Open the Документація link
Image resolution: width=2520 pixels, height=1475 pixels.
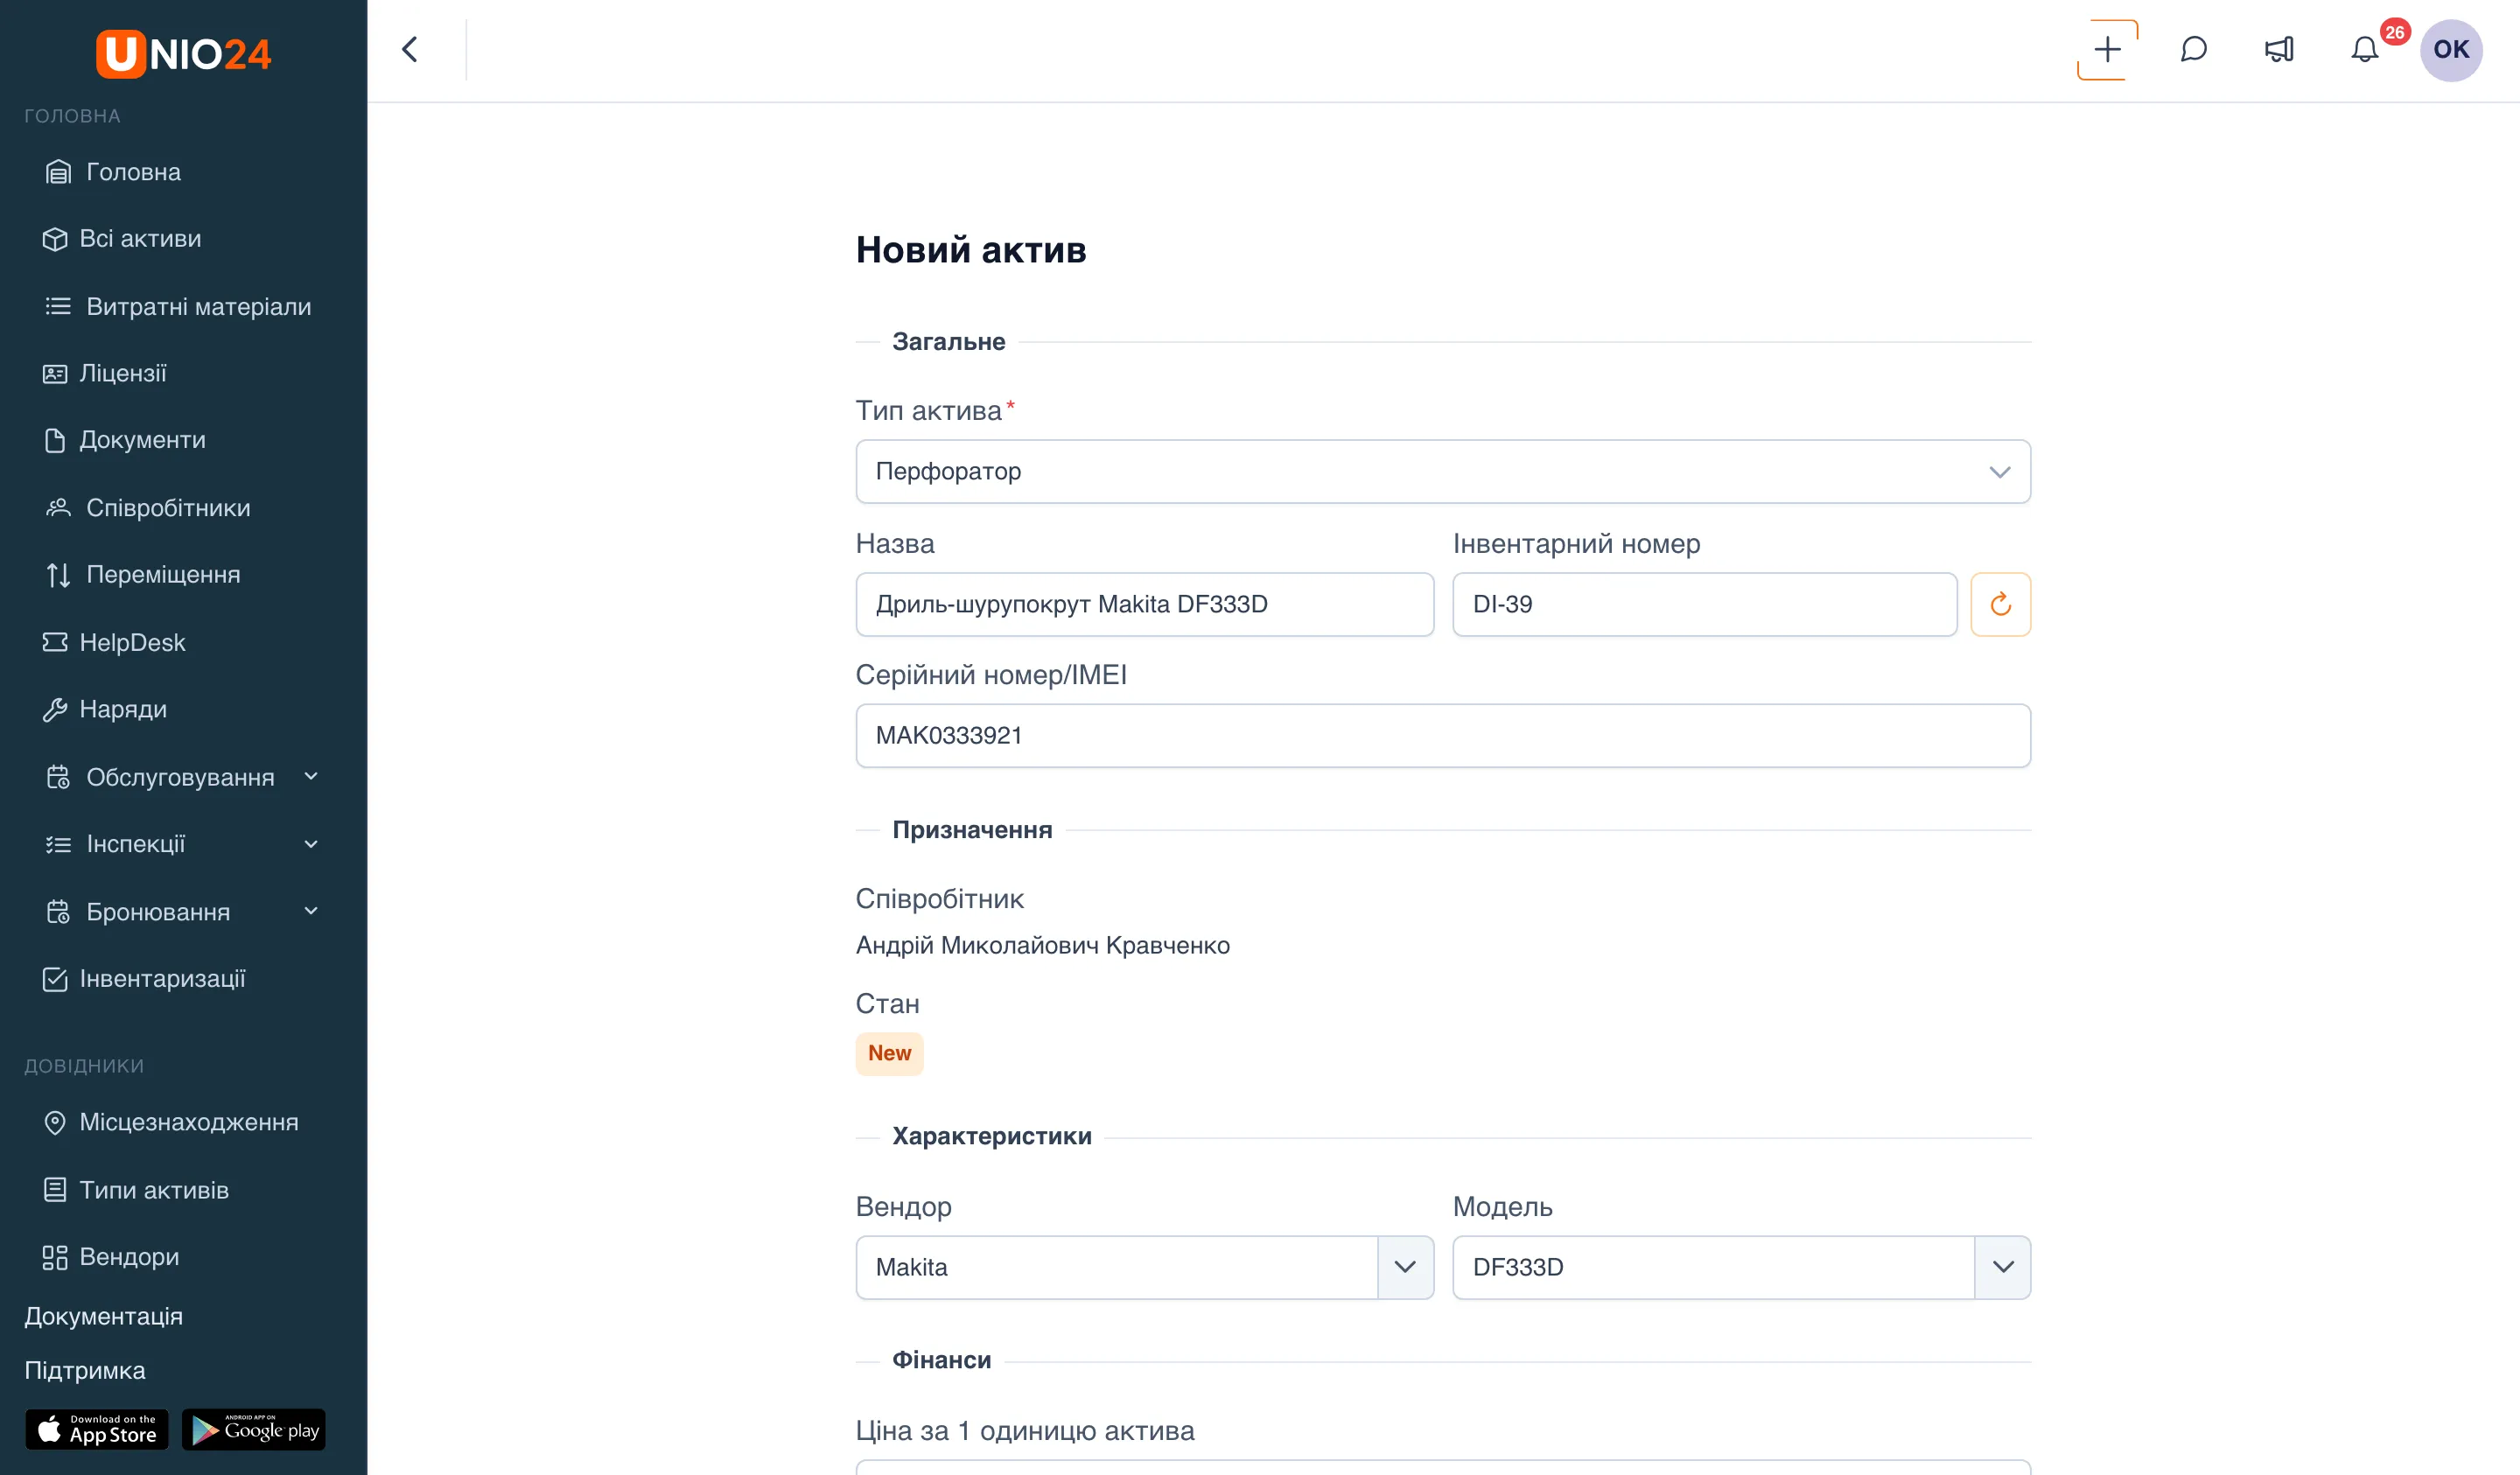(x=103, y=1316)
